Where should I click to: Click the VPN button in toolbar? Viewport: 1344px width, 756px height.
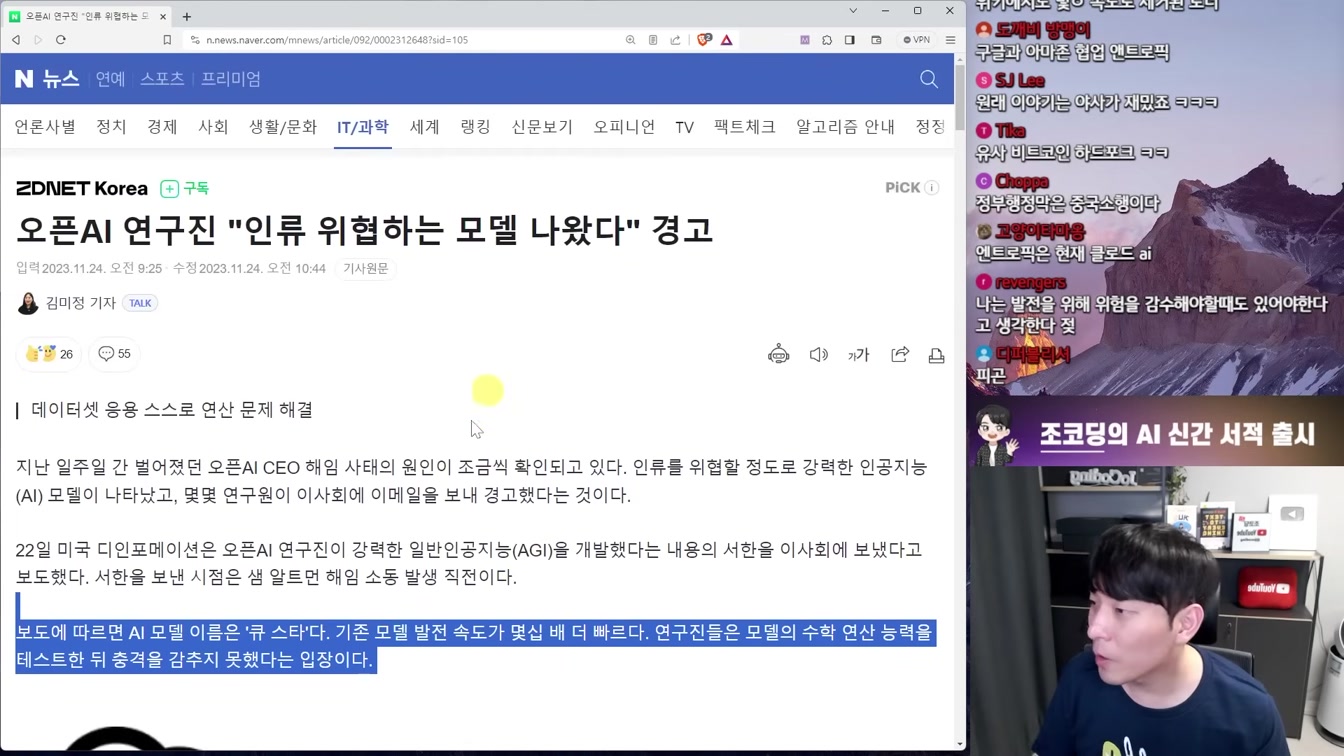(x=916, y=40)
